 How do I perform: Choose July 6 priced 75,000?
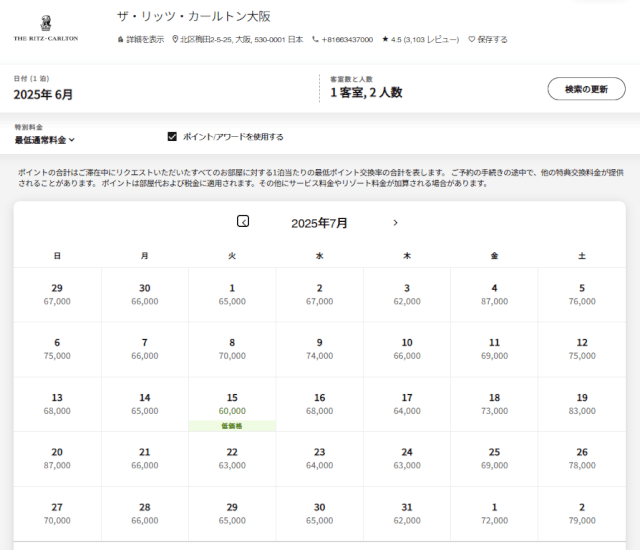coord(57,349)
